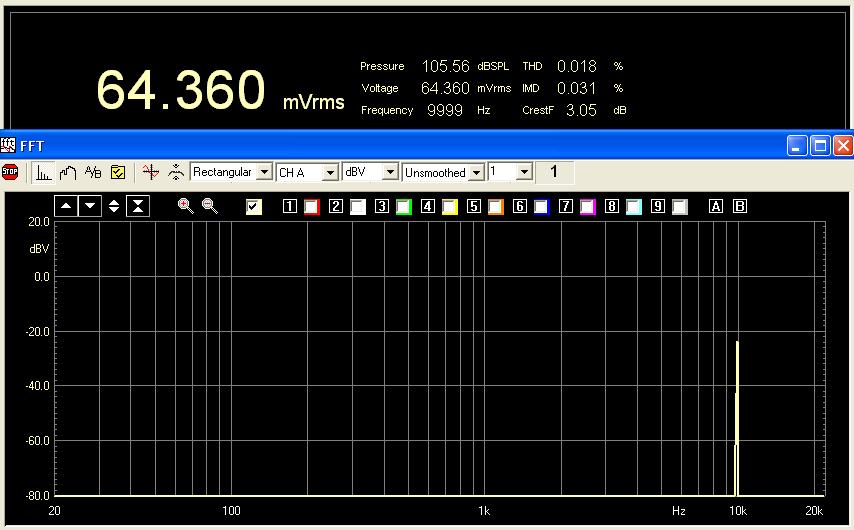Click the zoom in magnifier icon
The height and width of the screenshot is (530, 854).
[185, 206]
